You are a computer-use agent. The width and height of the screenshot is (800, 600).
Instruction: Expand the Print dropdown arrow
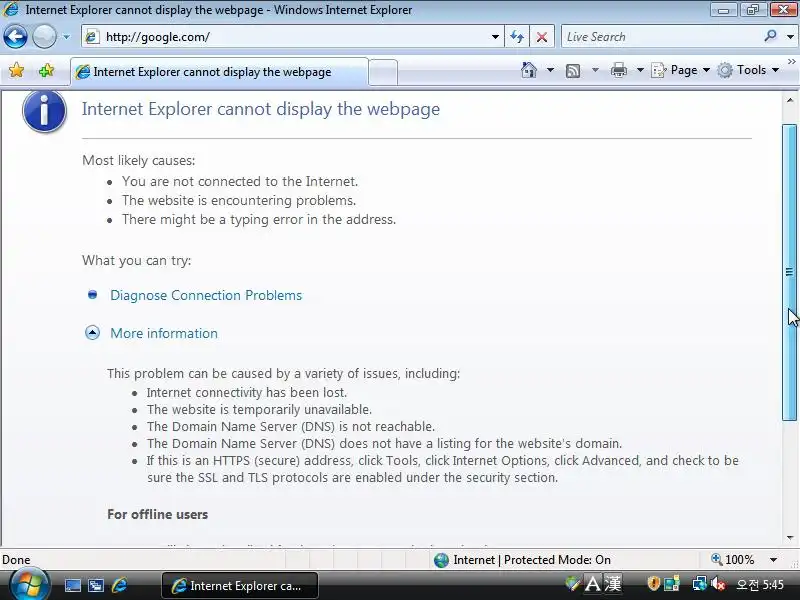pos(640,70)
